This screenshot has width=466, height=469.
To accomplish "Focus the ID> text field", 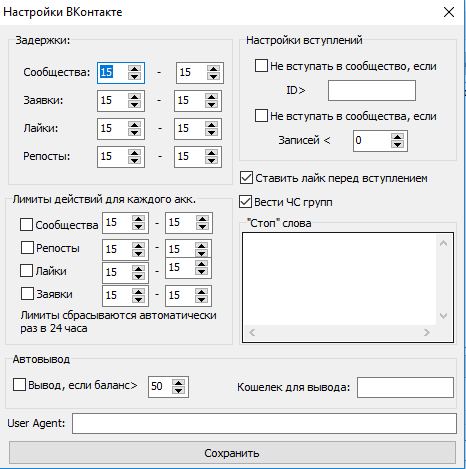I will [372, 90].
